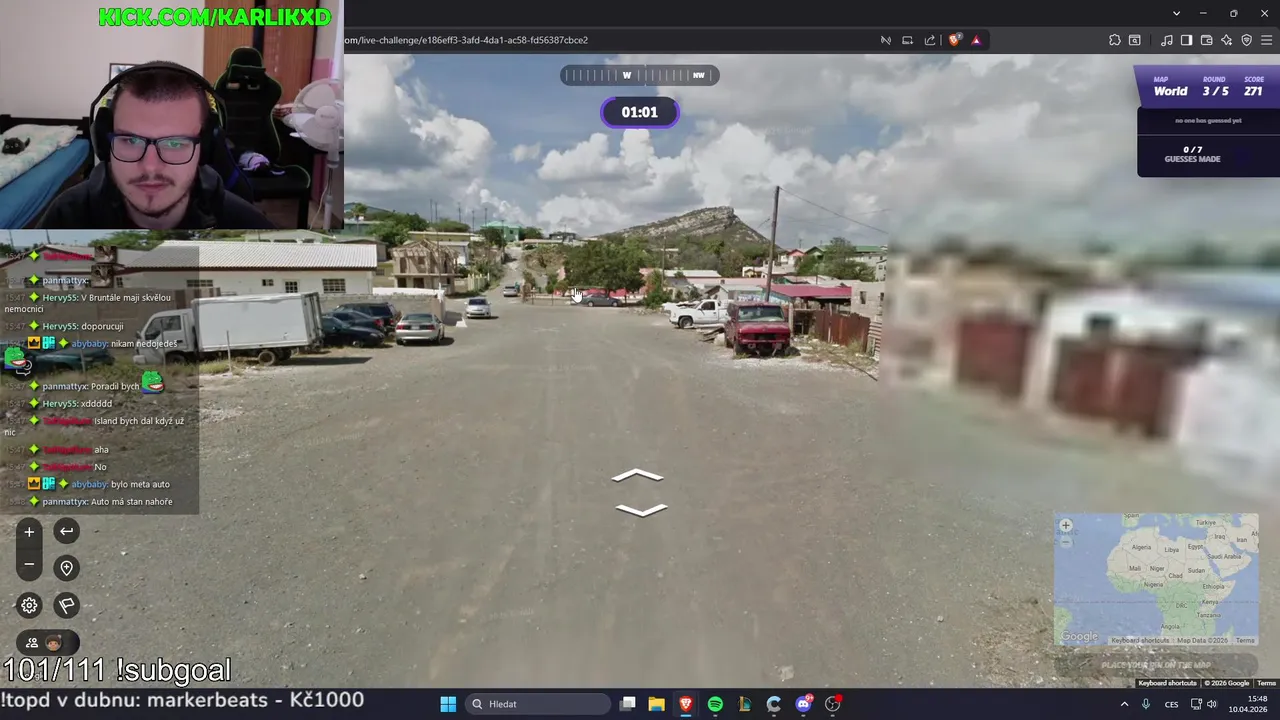Open League of Legends taskbar icon

(x=745, y=704)
